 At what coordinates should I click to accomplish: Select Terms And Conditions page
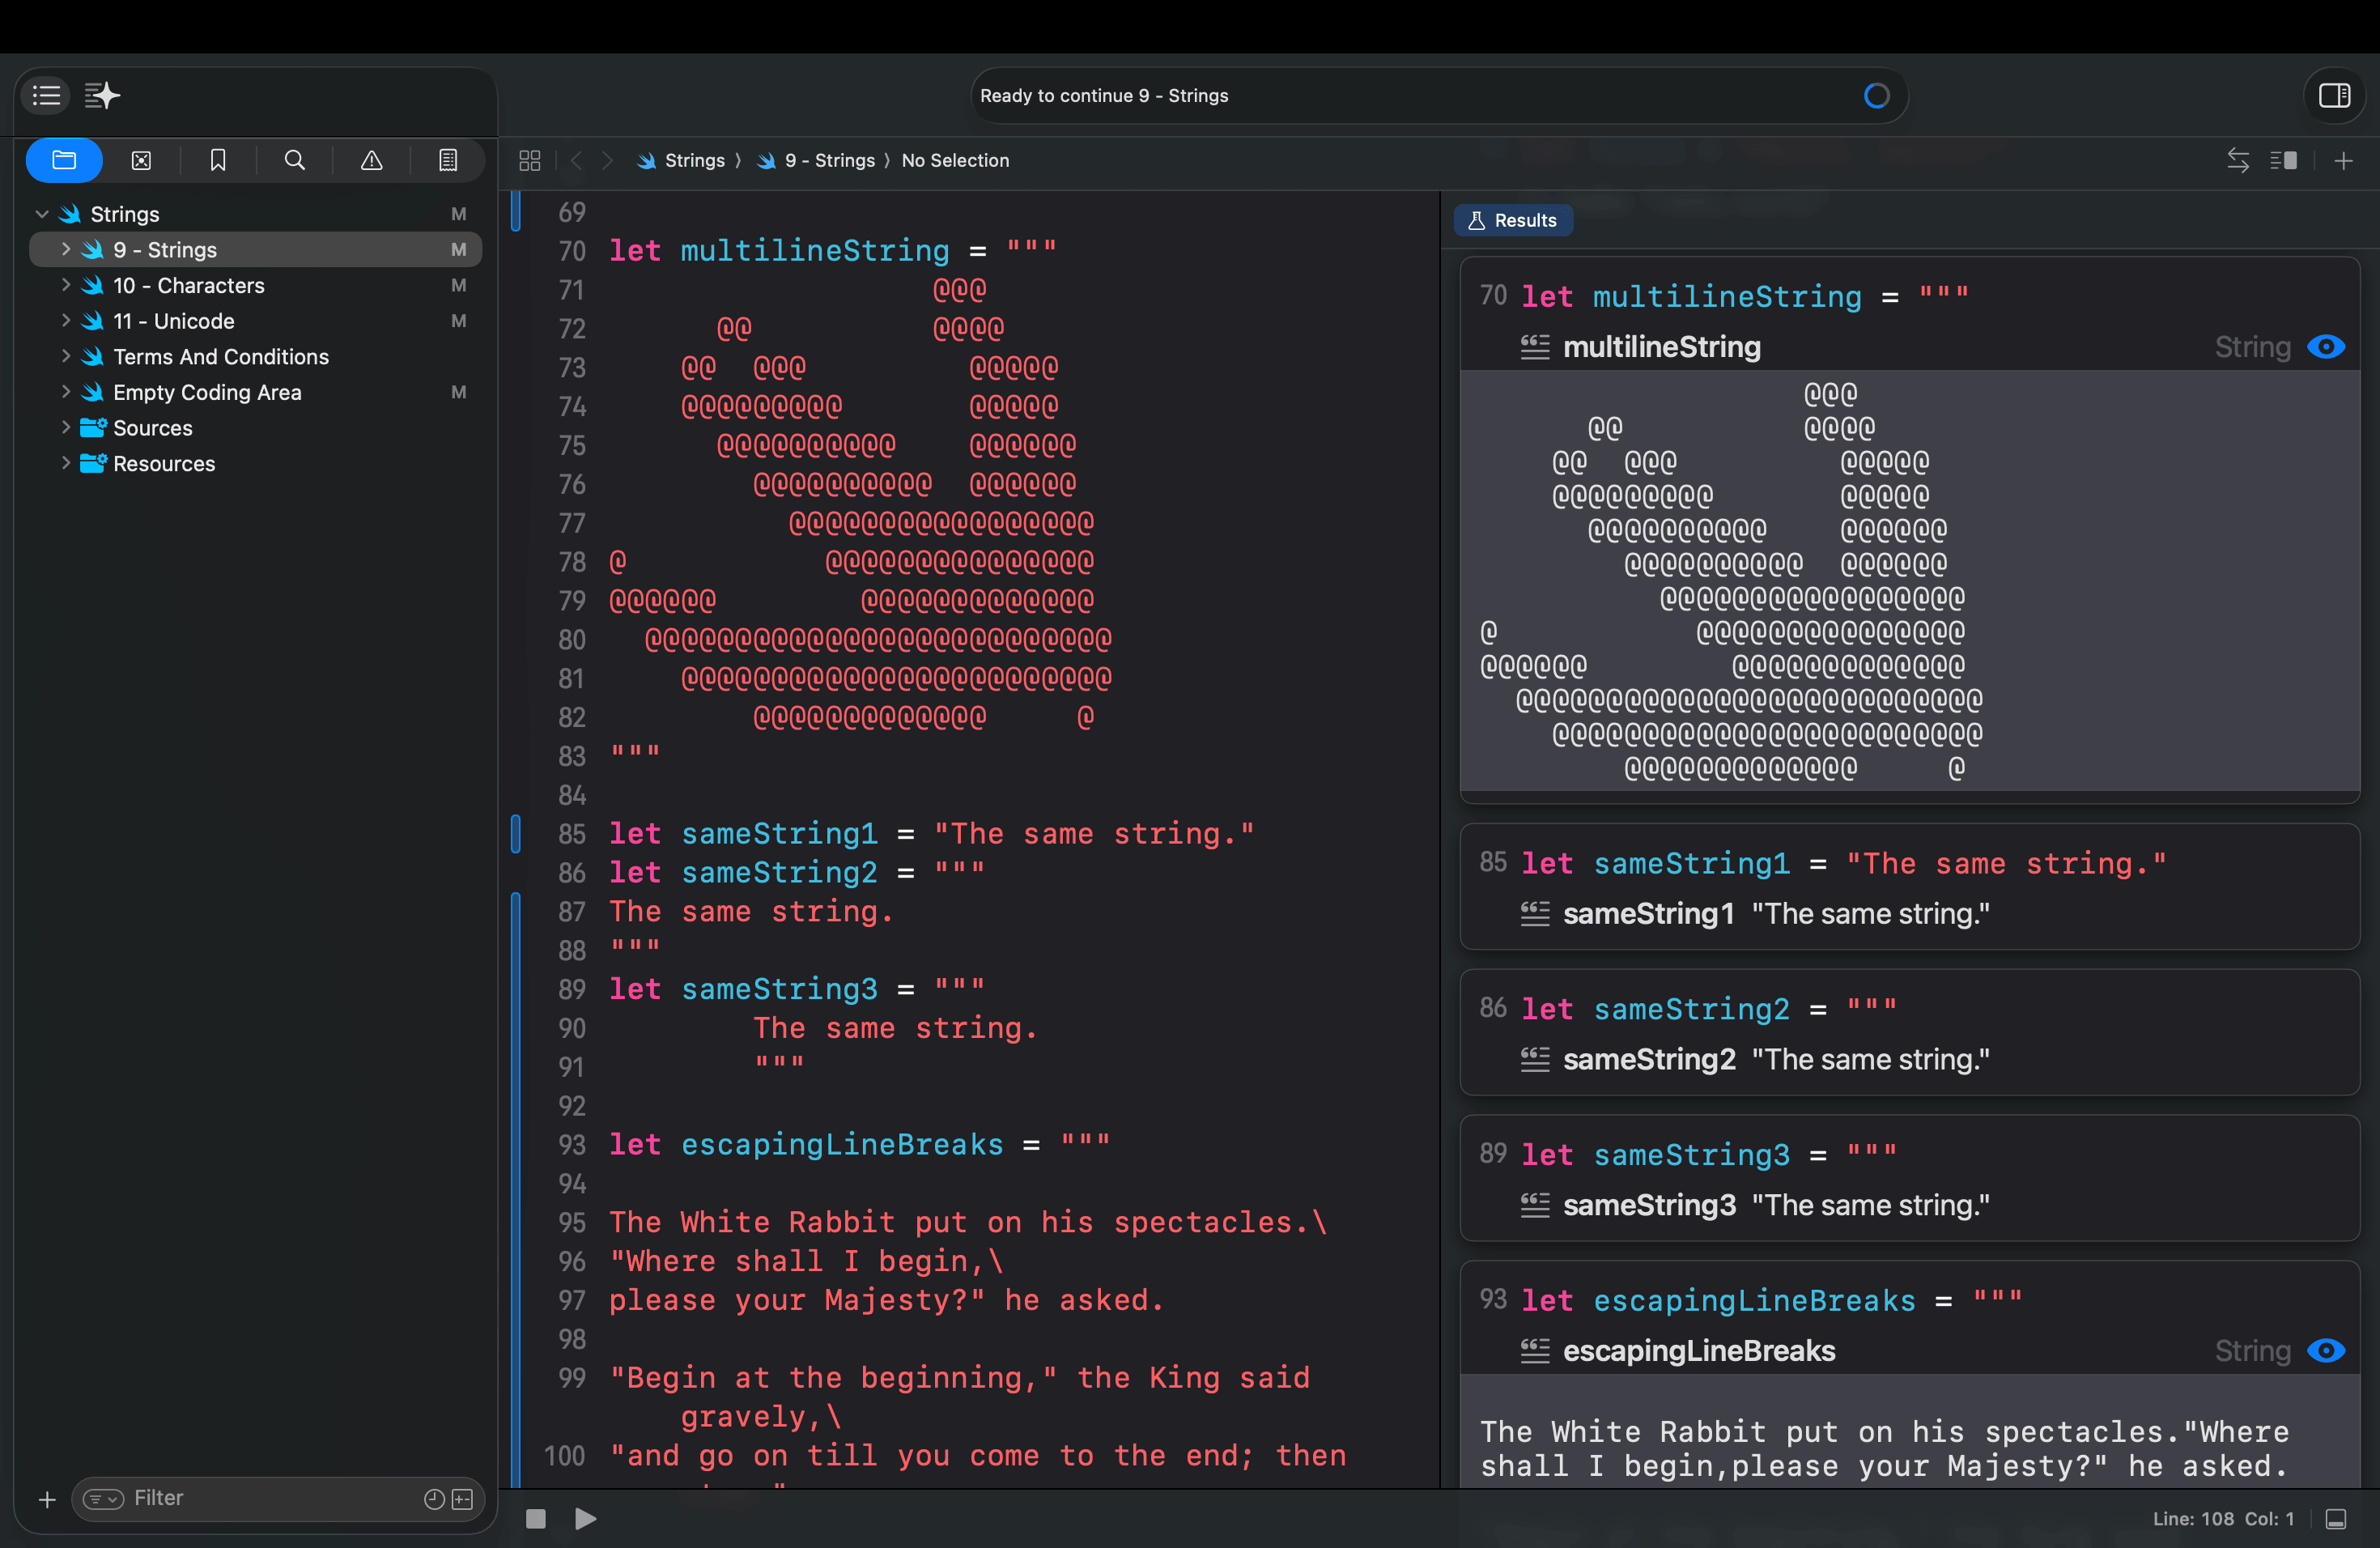coord(256,356)
